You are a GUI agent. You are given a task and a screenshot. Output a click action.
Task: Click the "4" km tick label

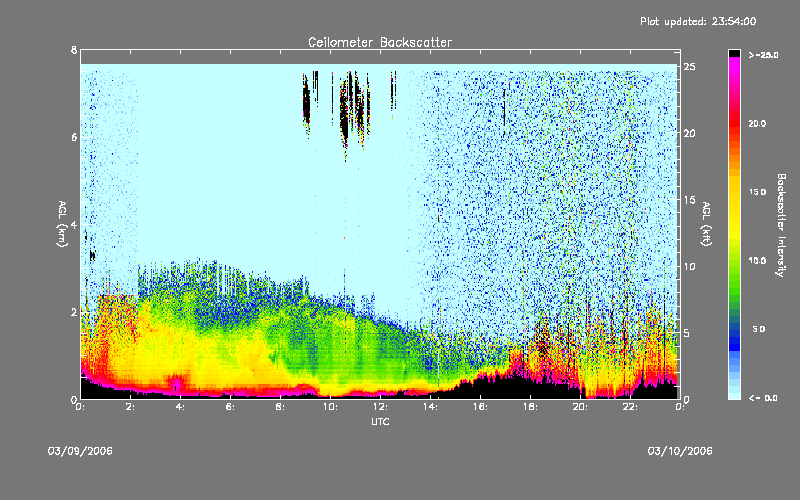tap(74, 224)
